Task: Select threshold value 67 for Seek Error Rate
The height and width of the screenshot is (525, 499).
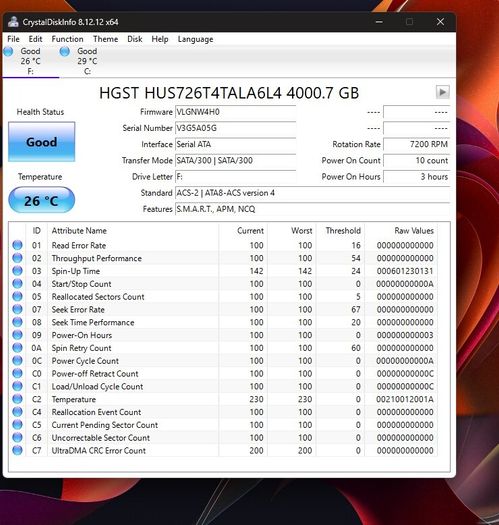Action: click(356, 309)
